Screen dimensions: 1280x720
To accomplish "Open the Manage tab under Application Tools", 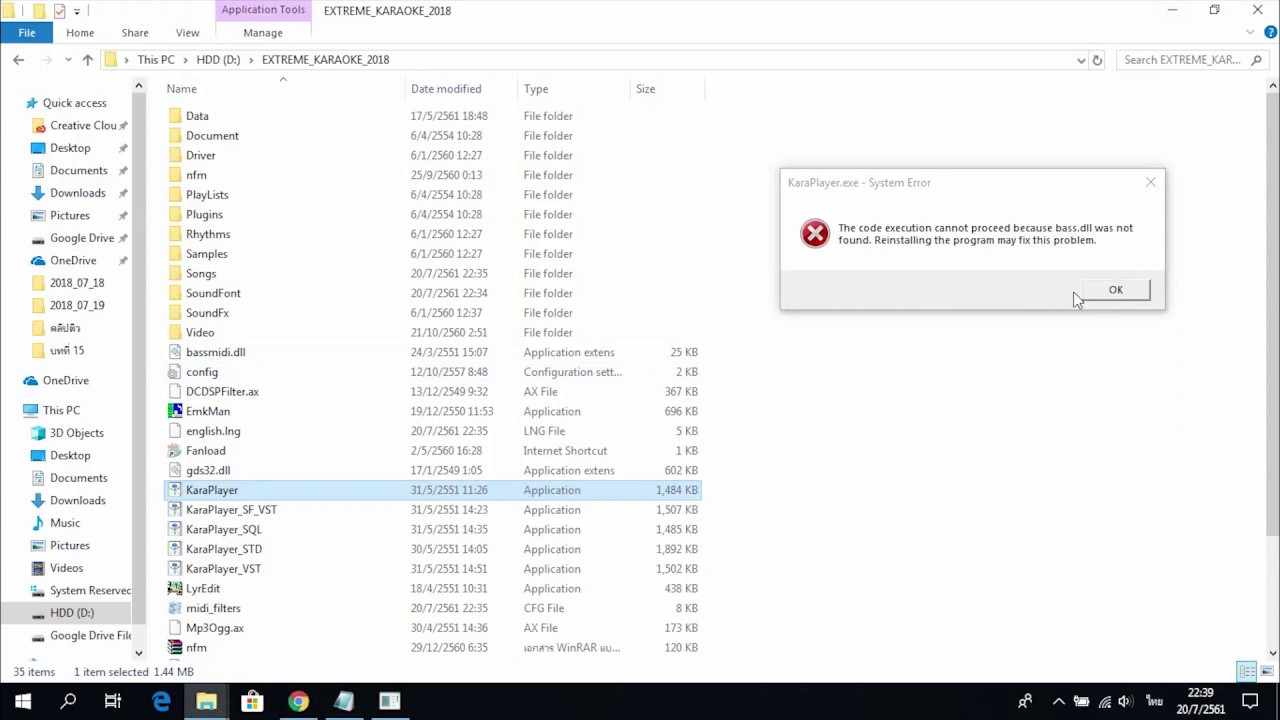I will 263,33.
